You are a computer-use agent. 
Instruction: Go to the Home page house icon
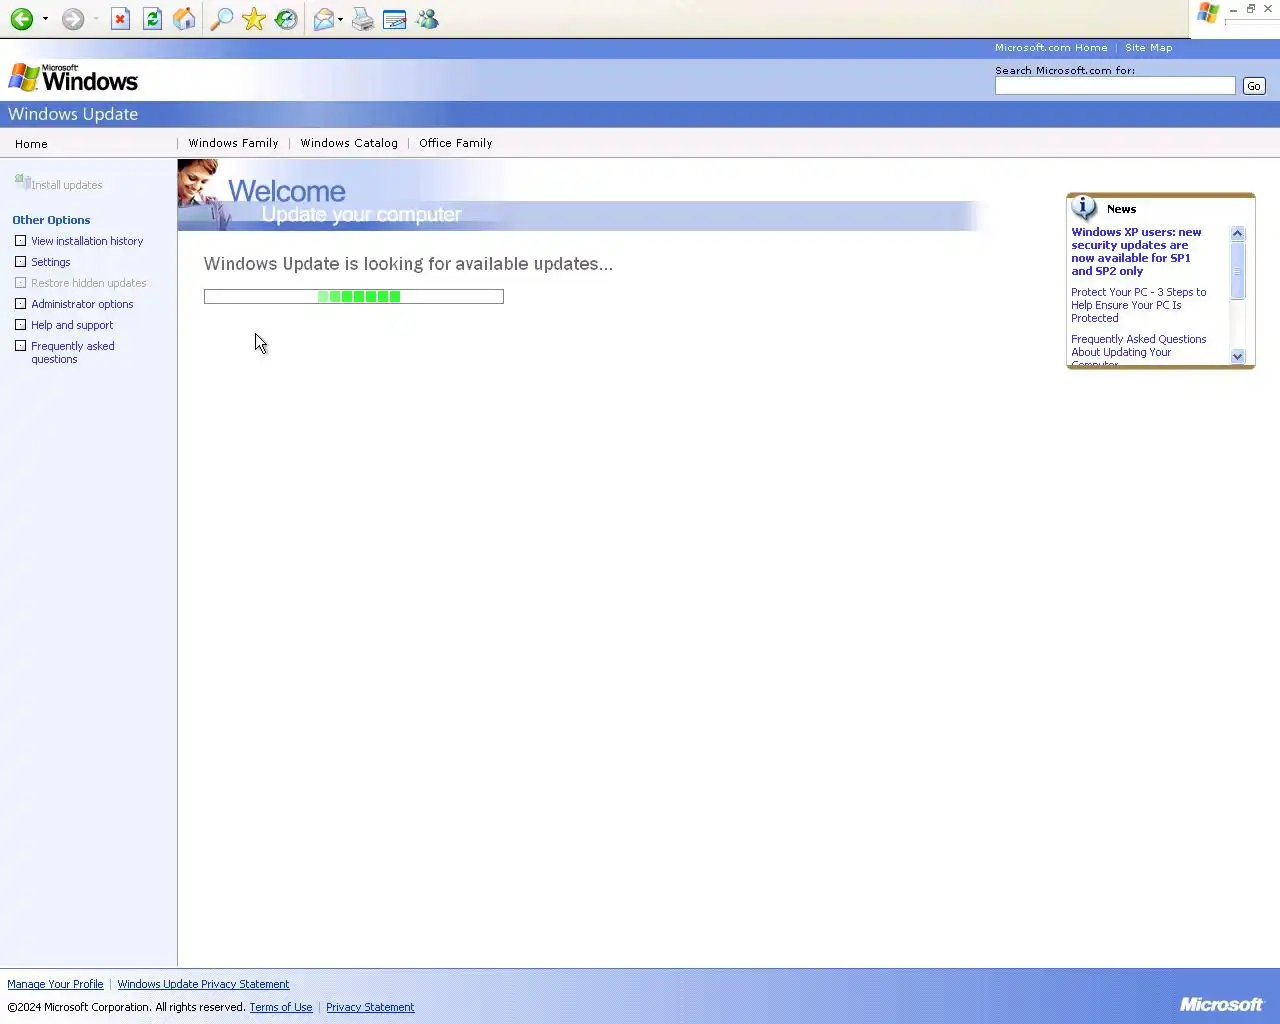(x=184, y=19)
